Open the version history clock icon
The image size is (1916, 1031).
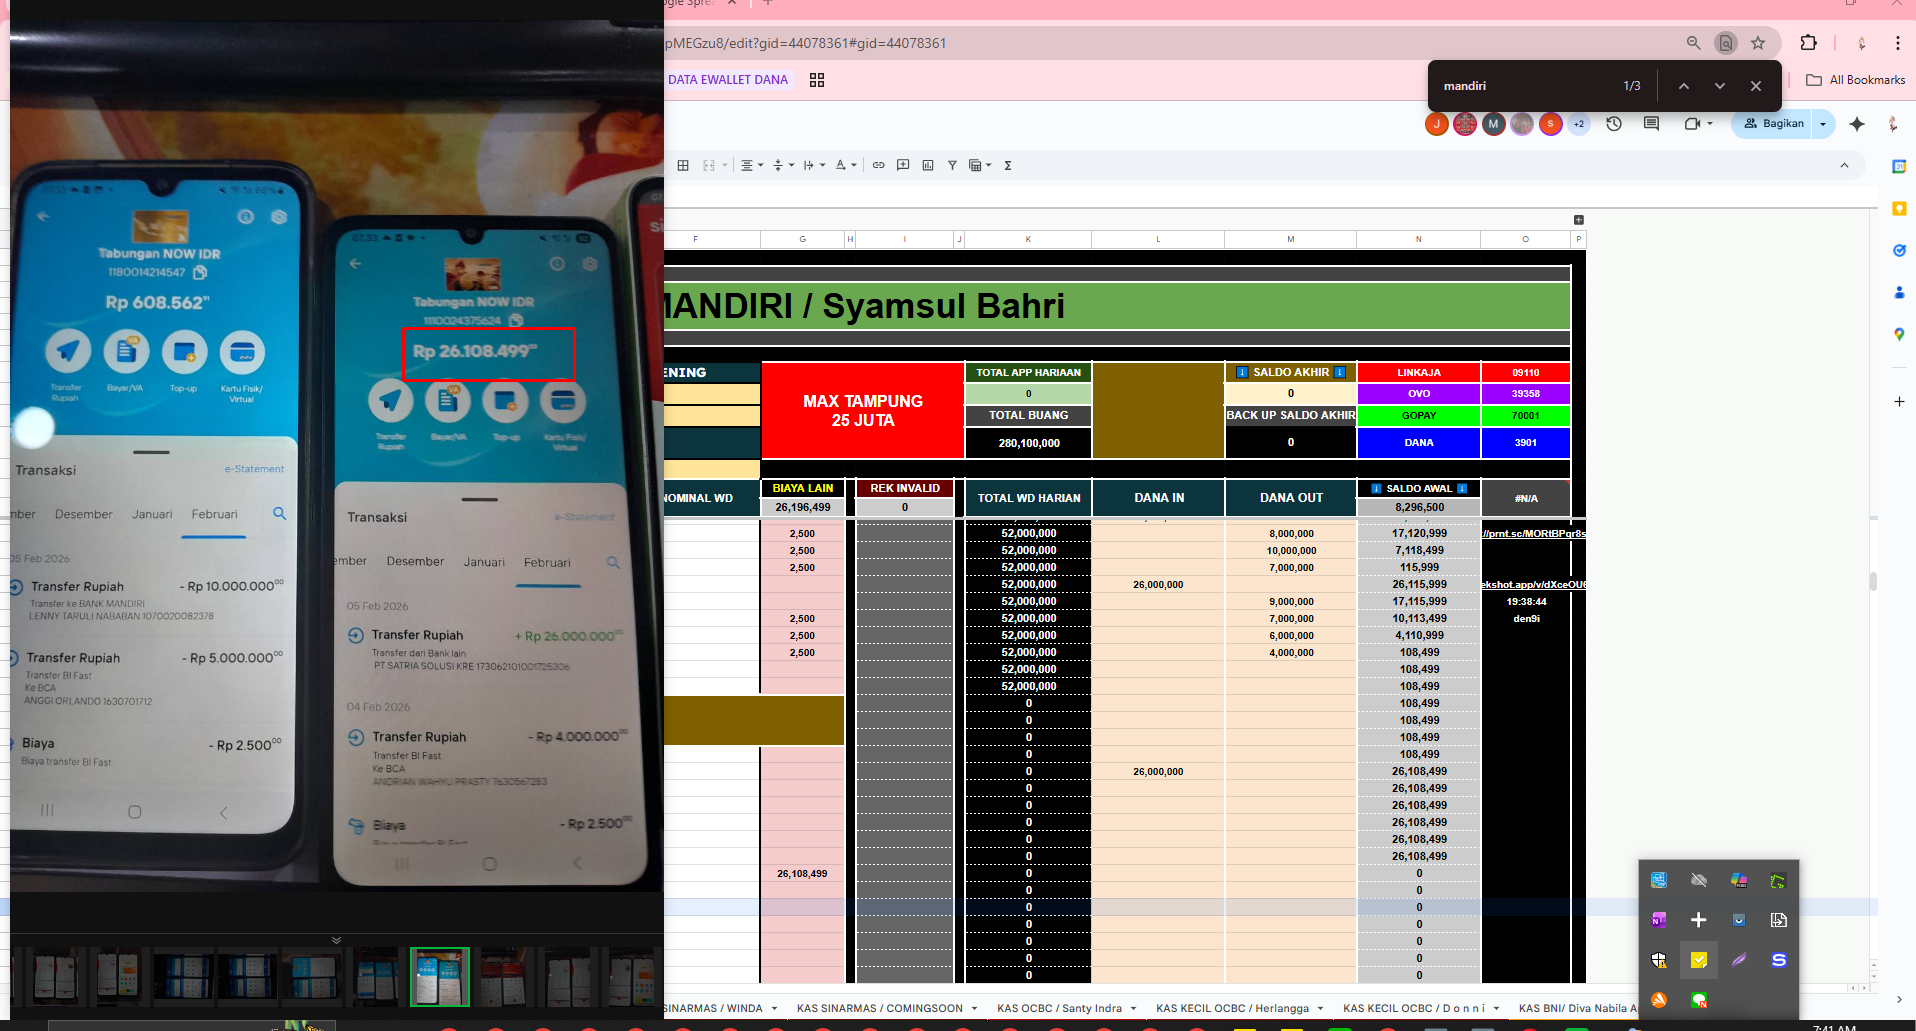[1614, 124]
